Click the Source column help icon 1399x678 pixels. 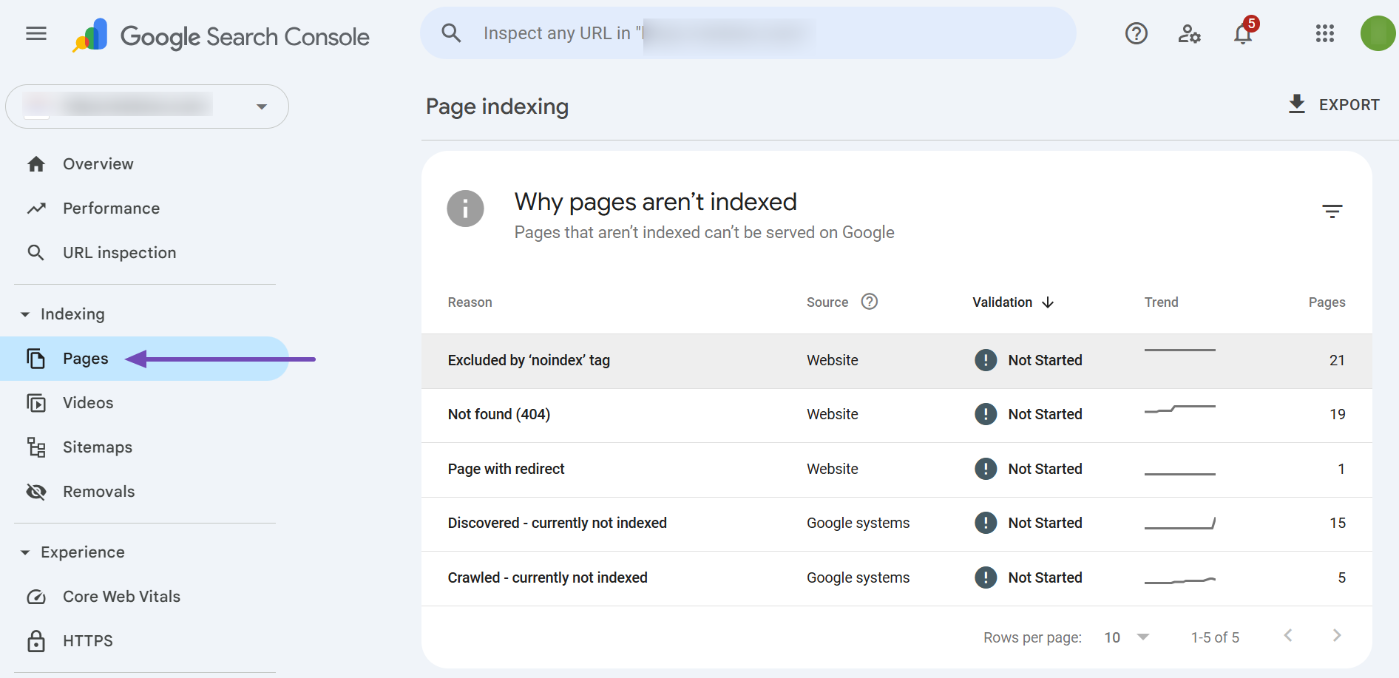[x=869, y=301]
